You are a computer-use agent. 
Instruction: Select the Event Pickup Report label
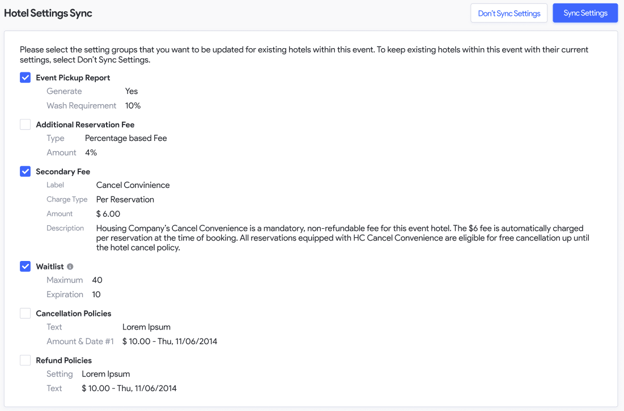tap(73, 78)
